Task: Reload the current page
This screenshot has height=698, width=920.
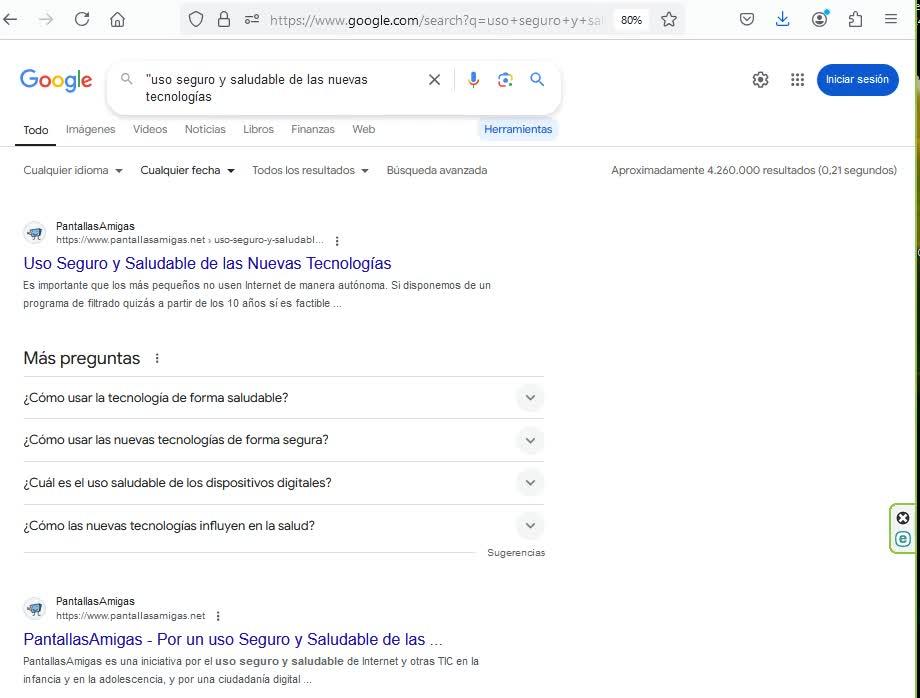Action: click(82, 19)
